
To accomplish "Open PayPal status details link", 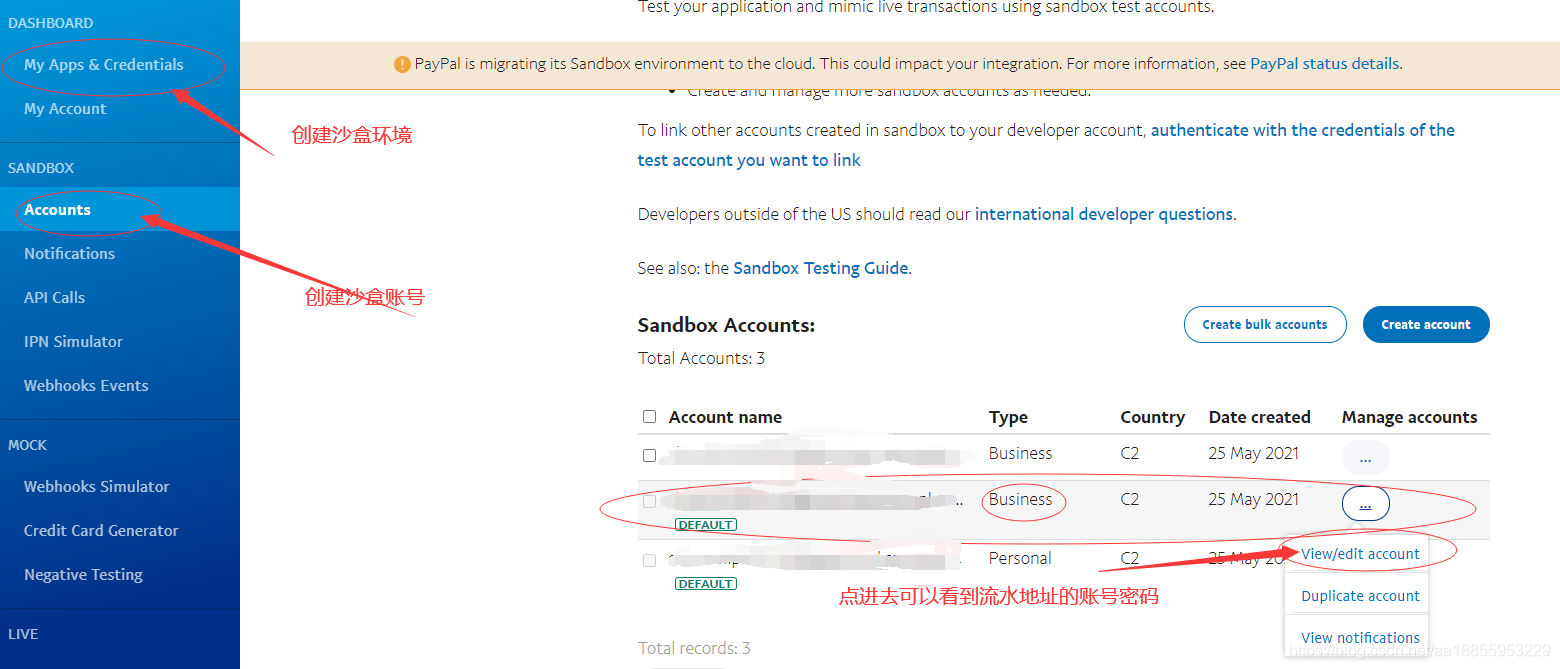I will point(1324,64).
